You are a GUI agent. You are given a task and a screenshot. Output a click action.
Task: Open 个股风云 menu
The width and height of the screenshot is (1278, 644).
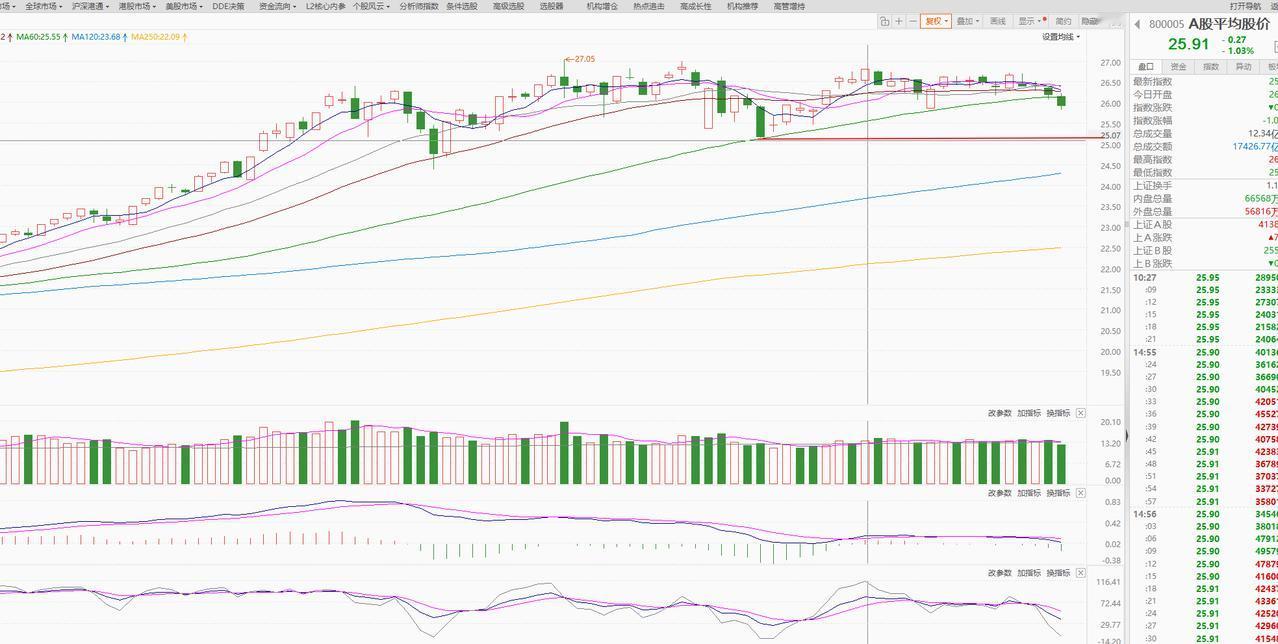click(372, 6)
